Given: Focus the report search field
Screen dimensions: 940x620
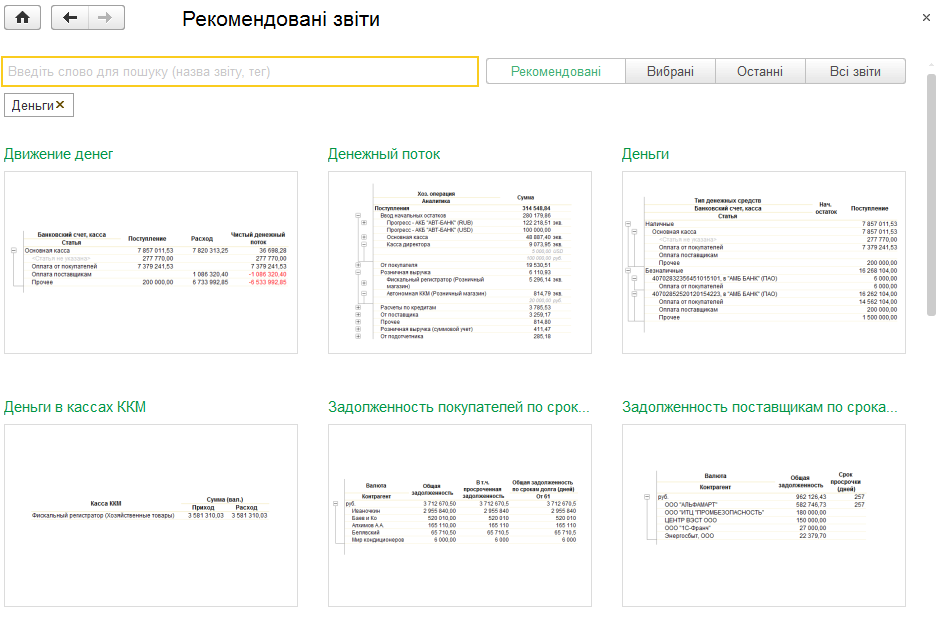Looking at the screenshot, I should pos(240,72).
